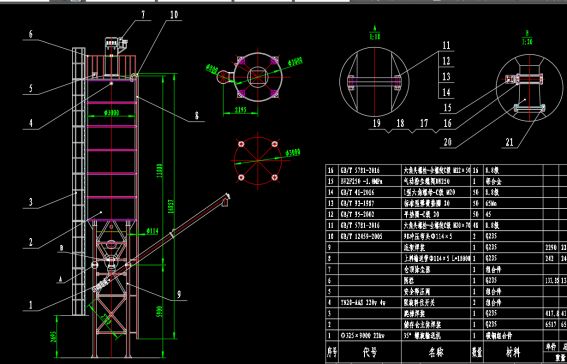
Task: Click the 名称 header cell in parts table
Action: point(437,352)
